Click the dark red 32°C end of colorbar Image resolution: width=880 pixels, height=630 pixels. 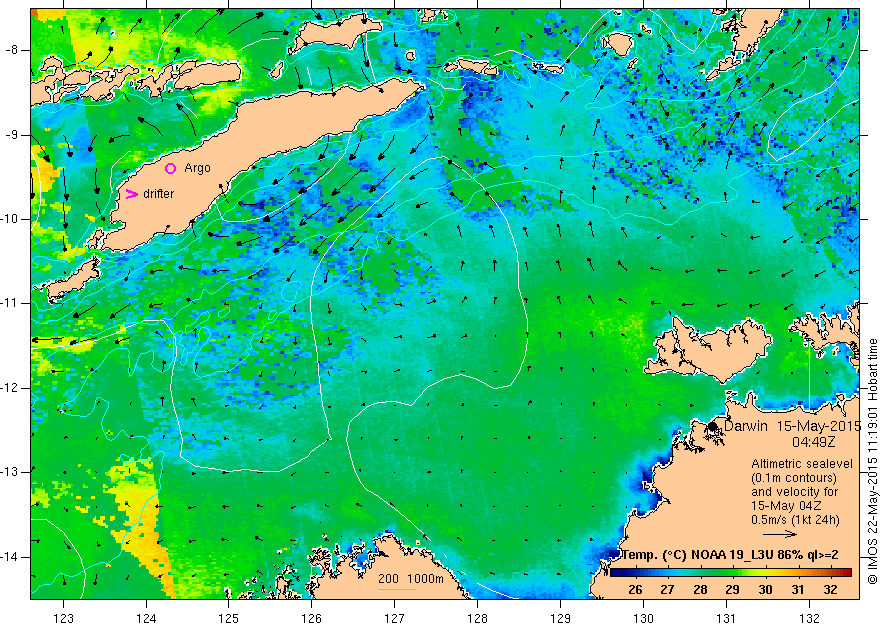point(842,573)
